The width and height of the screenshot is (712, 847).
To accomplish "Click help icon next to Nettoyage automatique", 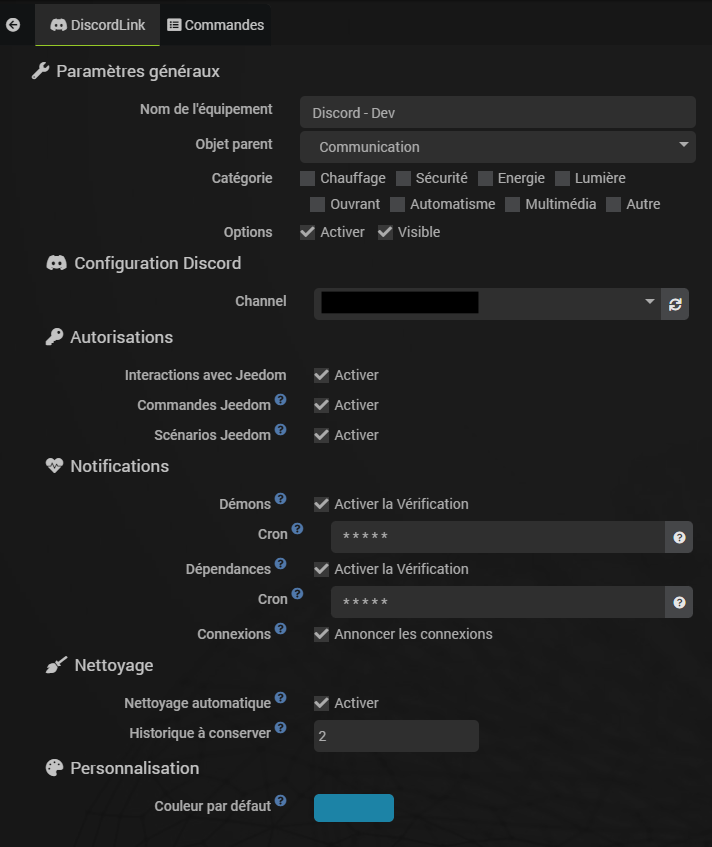I will click(280, 698).
